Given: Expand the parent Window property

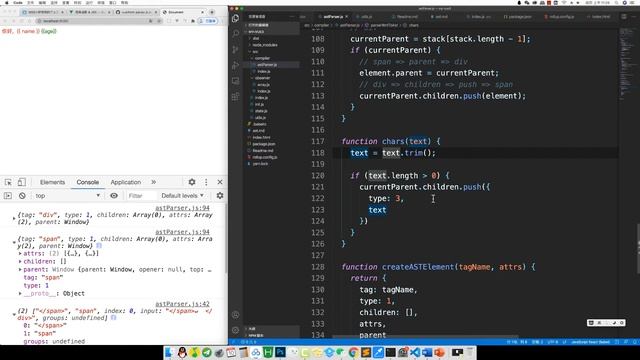Looking at the screenshot, I should tap(20, 270).
